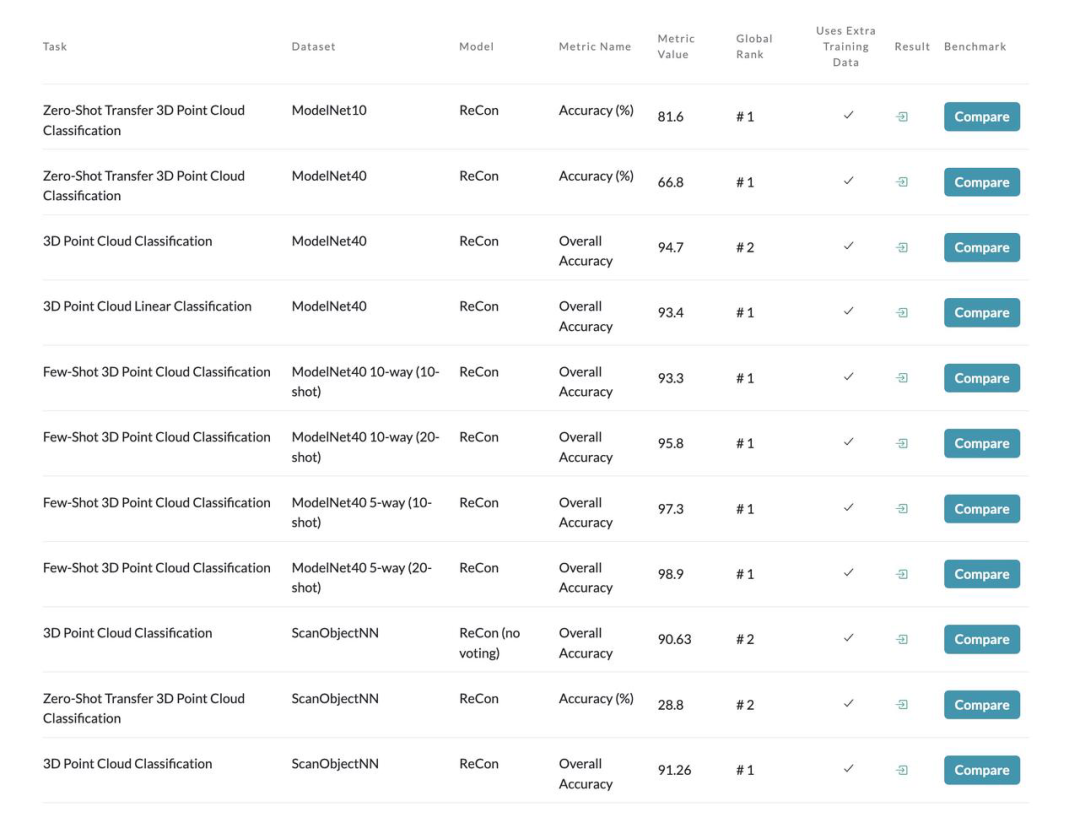
Task: Open result icon for 5-way (20-shot) row
Action: (x=901, y=574)
